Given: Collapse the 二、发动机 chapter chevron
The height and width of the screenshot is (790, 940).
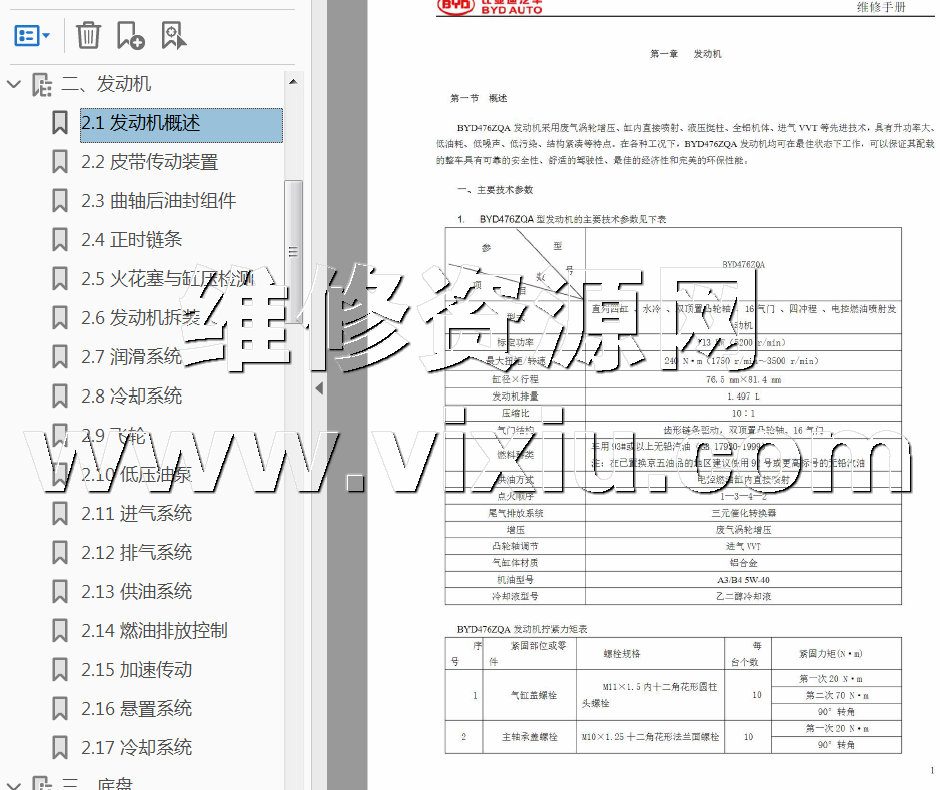Looking at the screenshot, I should tap(14, 85).
